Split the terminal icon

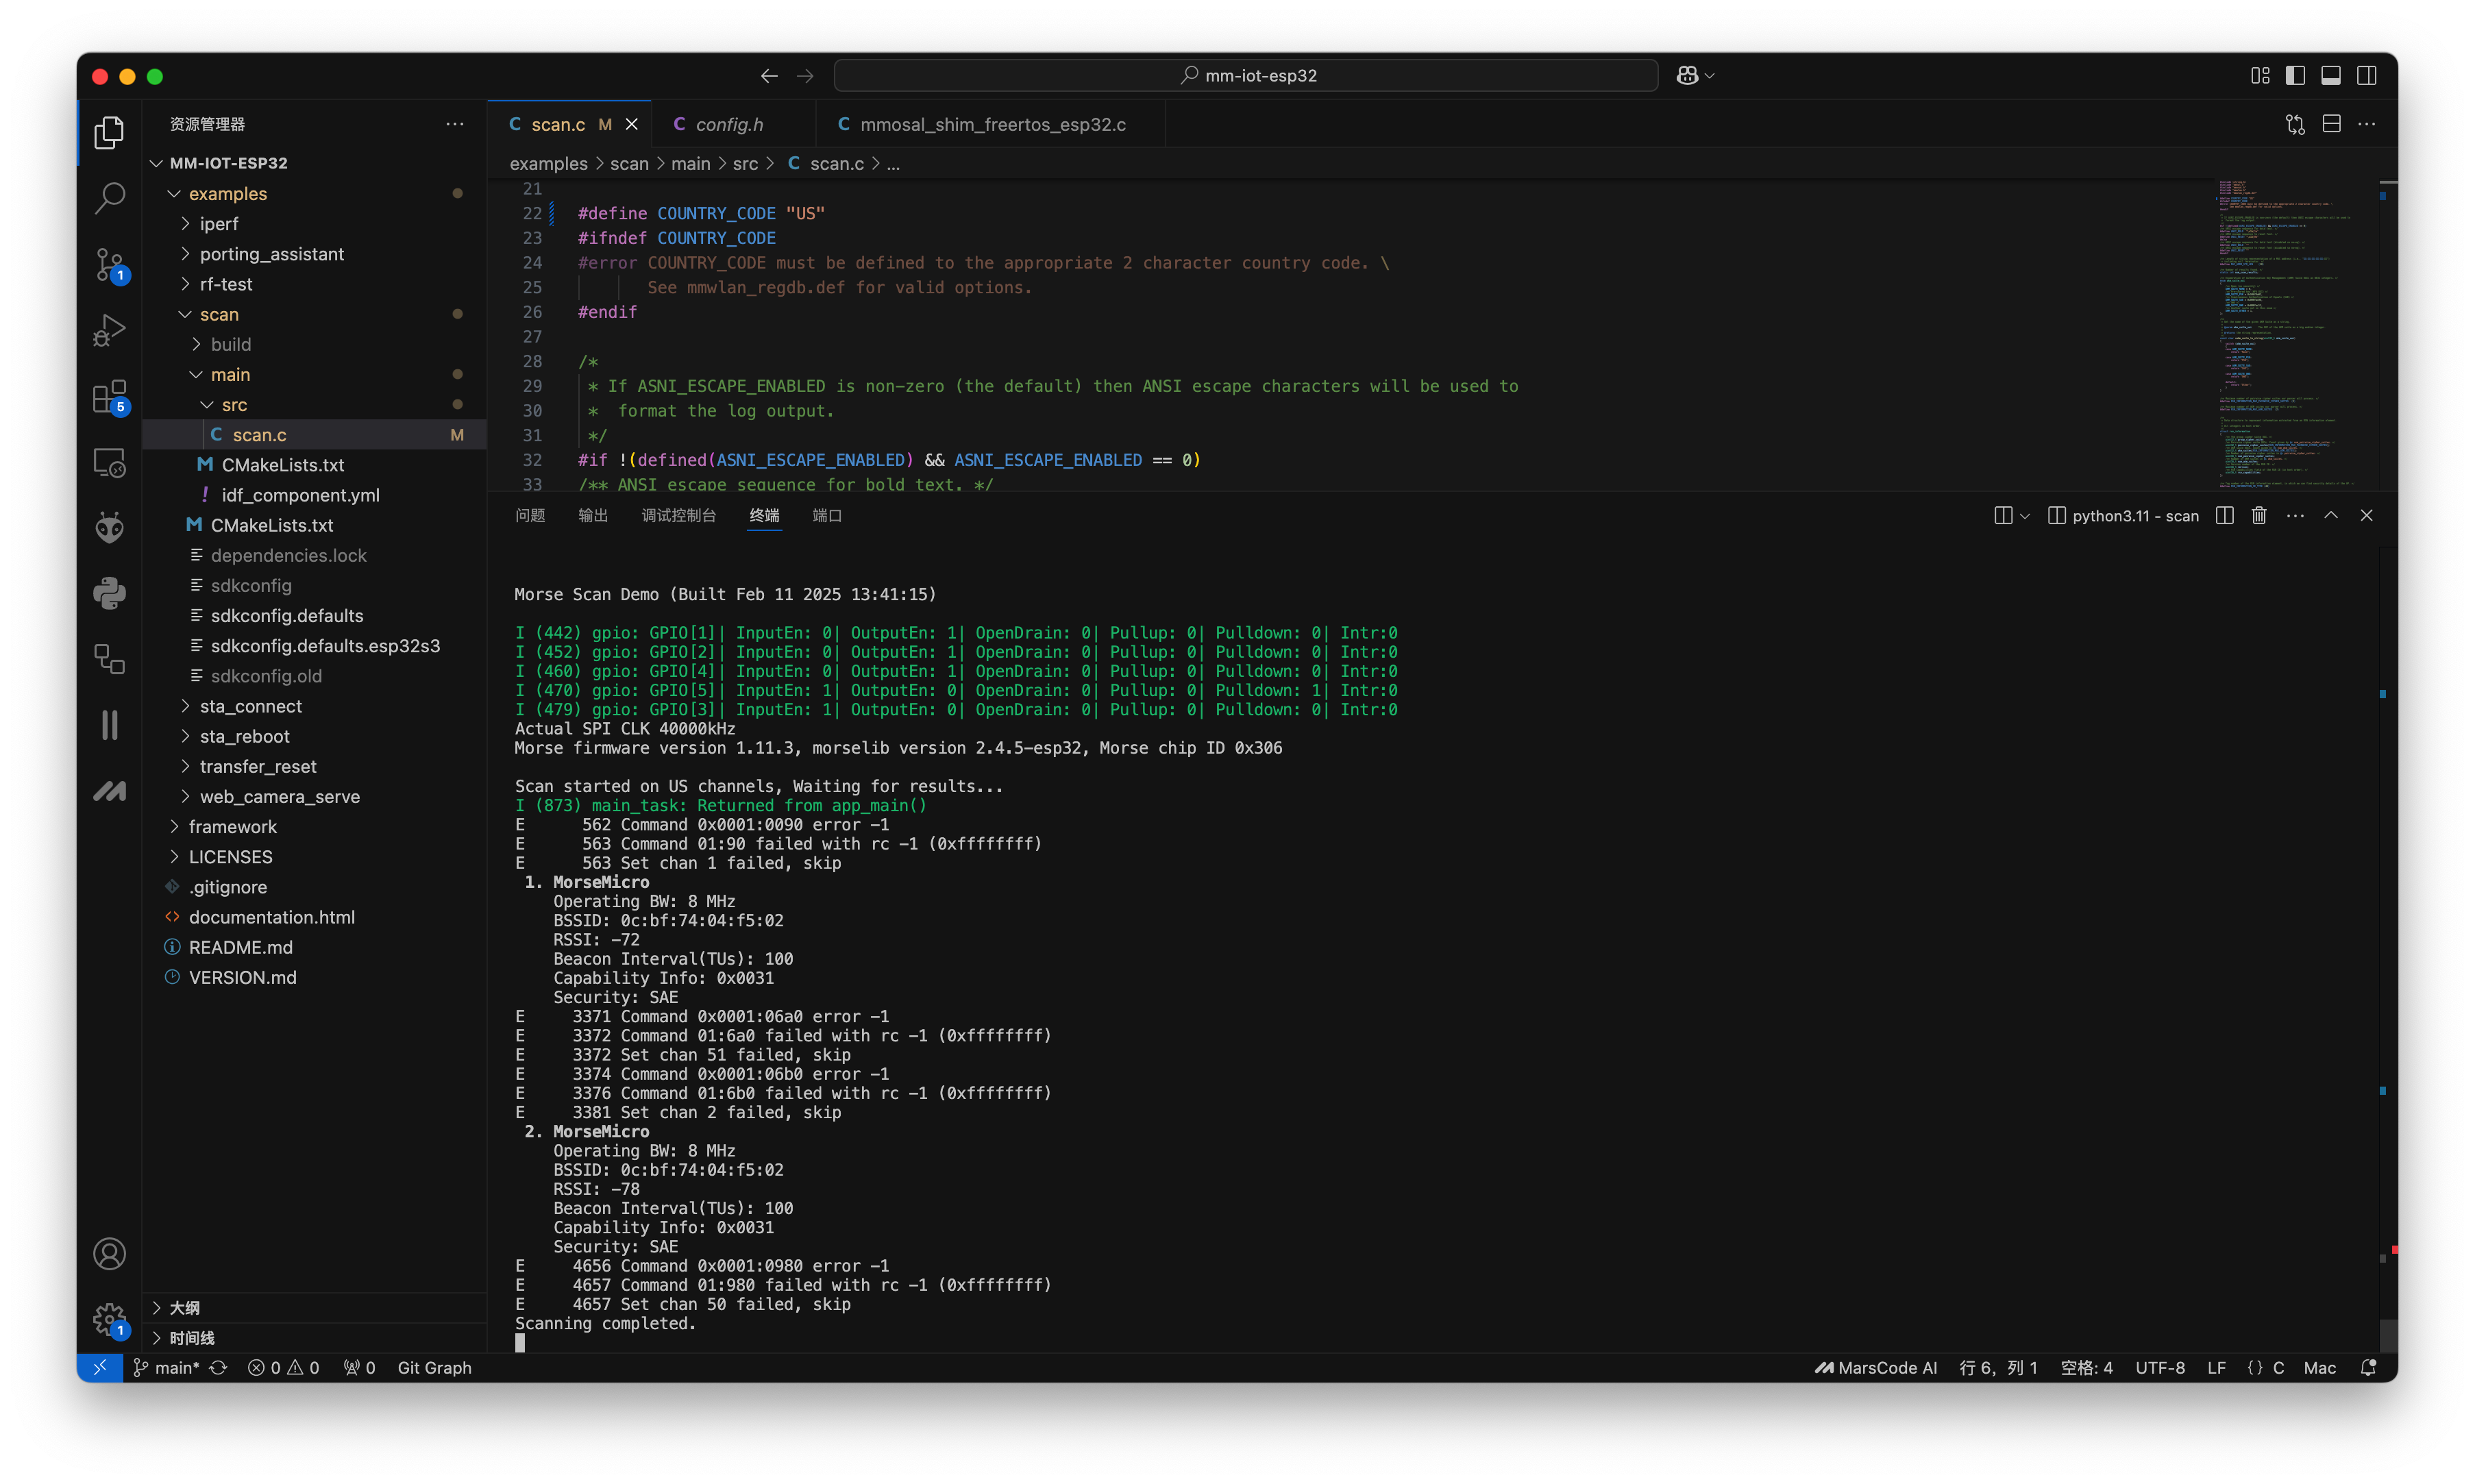point(2224,515)
